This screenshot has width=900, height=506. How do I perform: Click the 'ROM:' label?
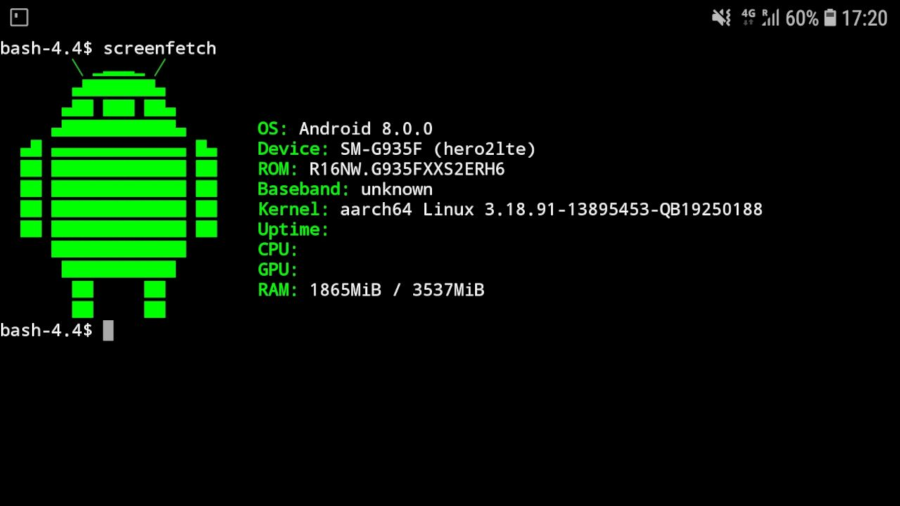click(277, 169)
